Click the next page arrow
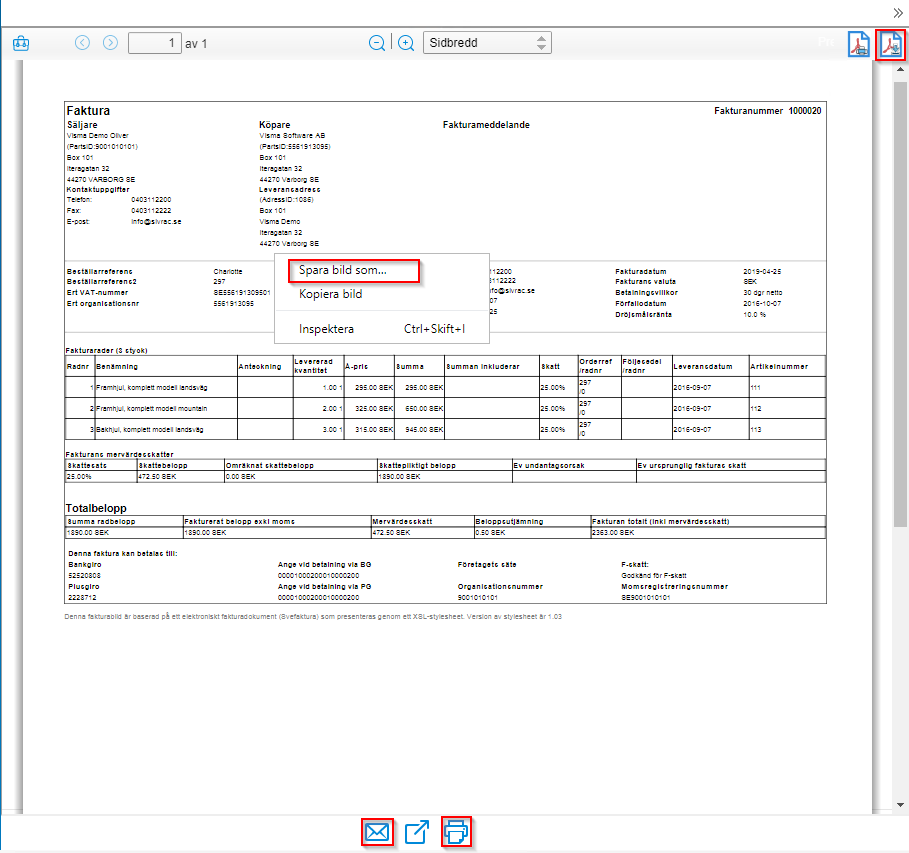 point(110,43)
